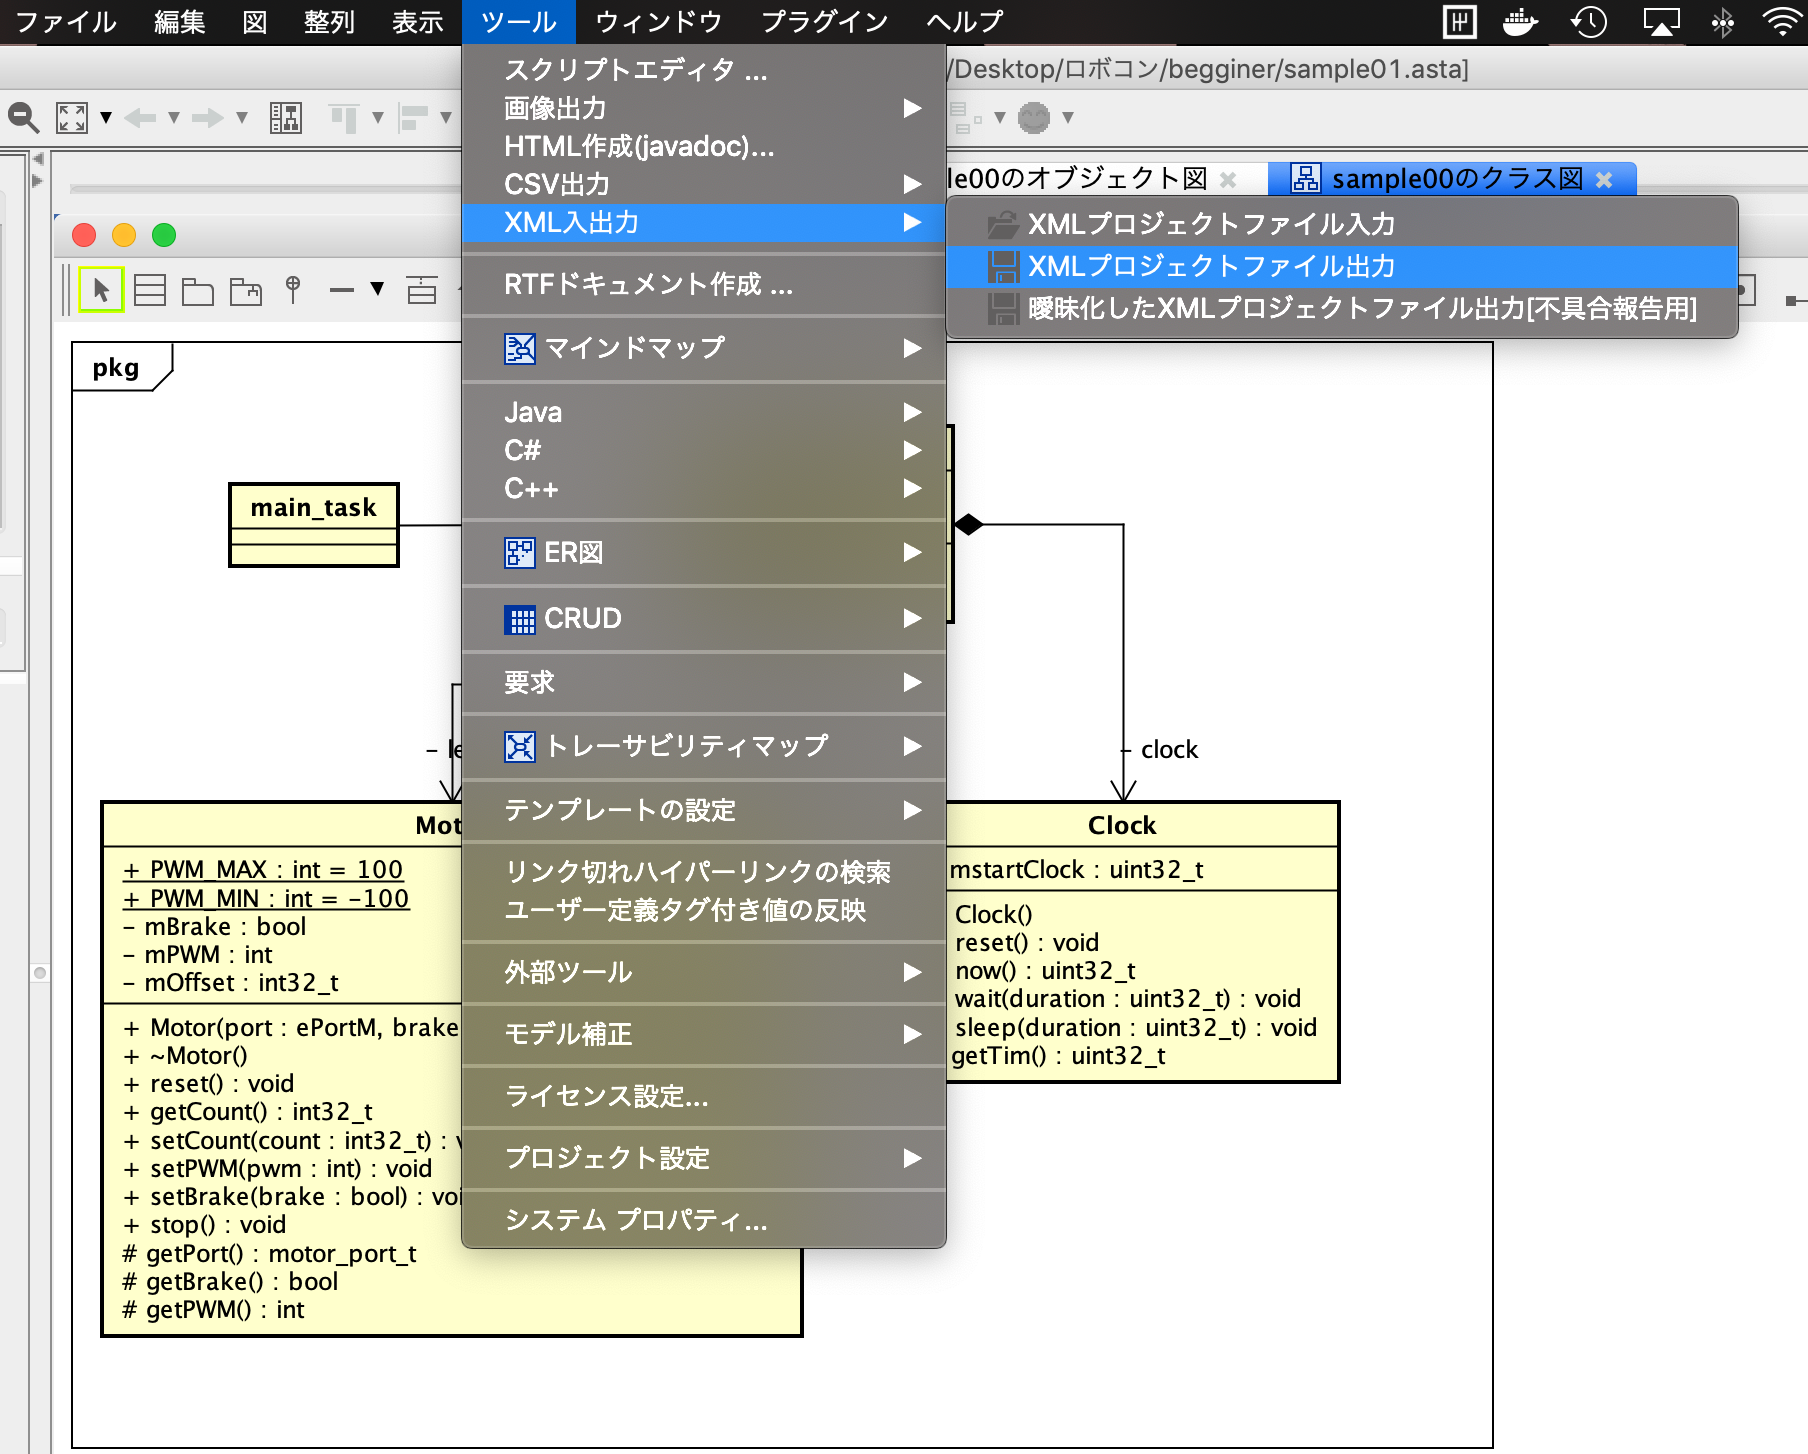This screenshot has width=1808, height=1454.
Task: Select the subpackage folder tool
Action: pyautogui.click(x=246, y=292)
